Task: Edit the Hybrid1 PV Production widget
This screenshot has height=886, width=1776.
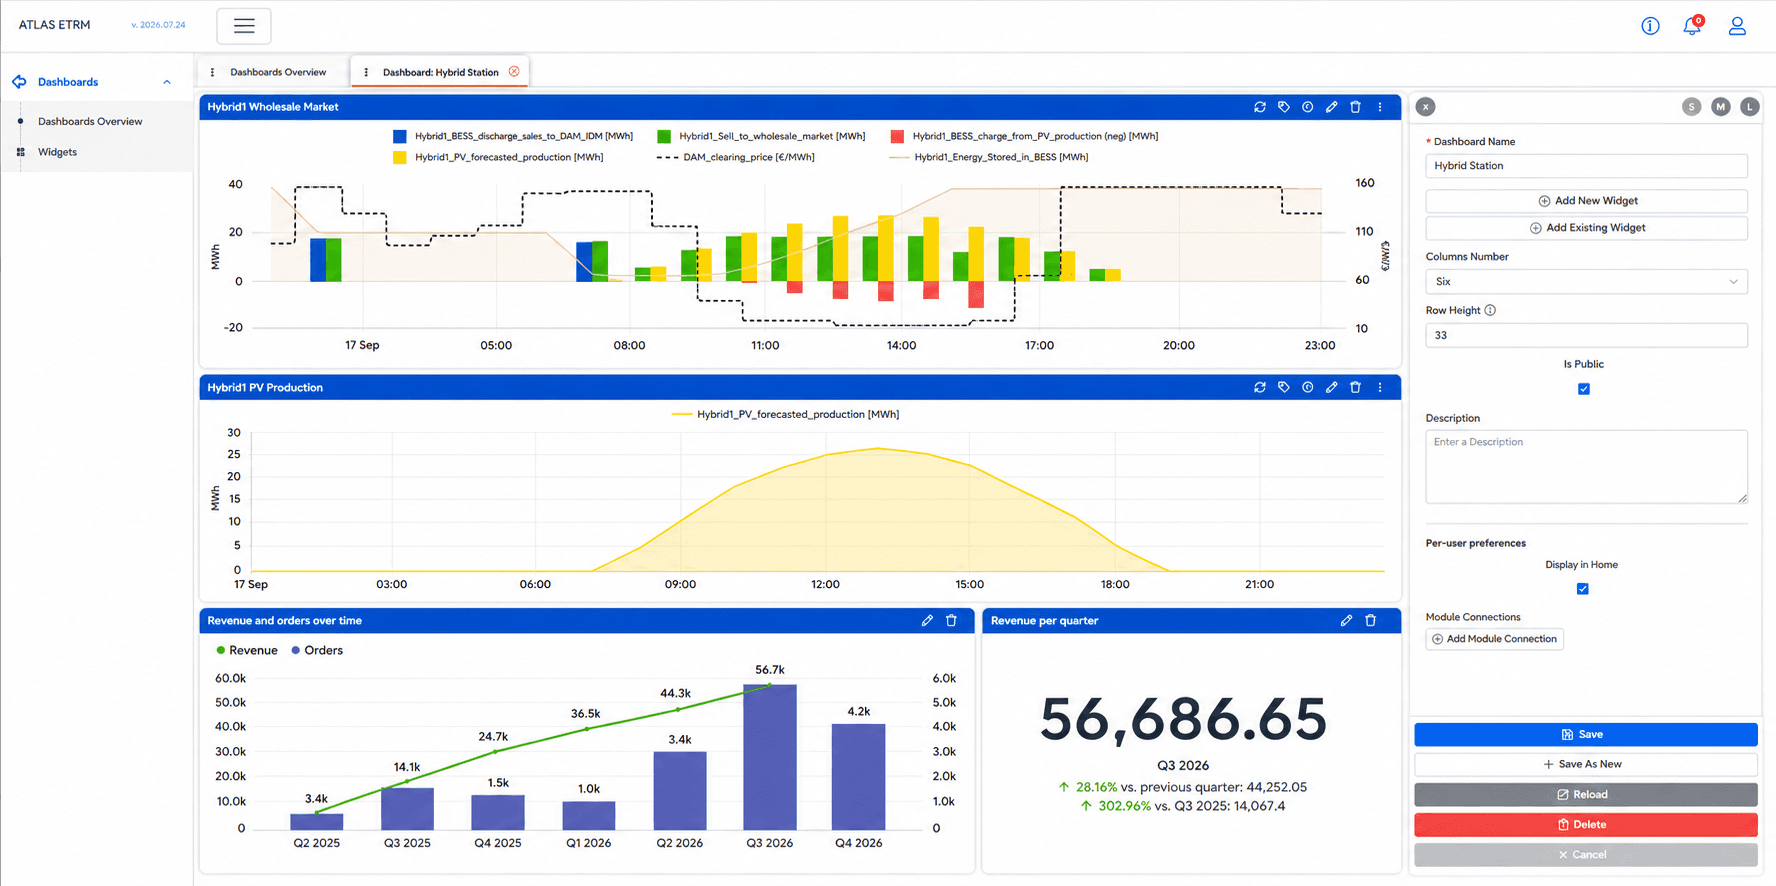Action: point(1332,387)
